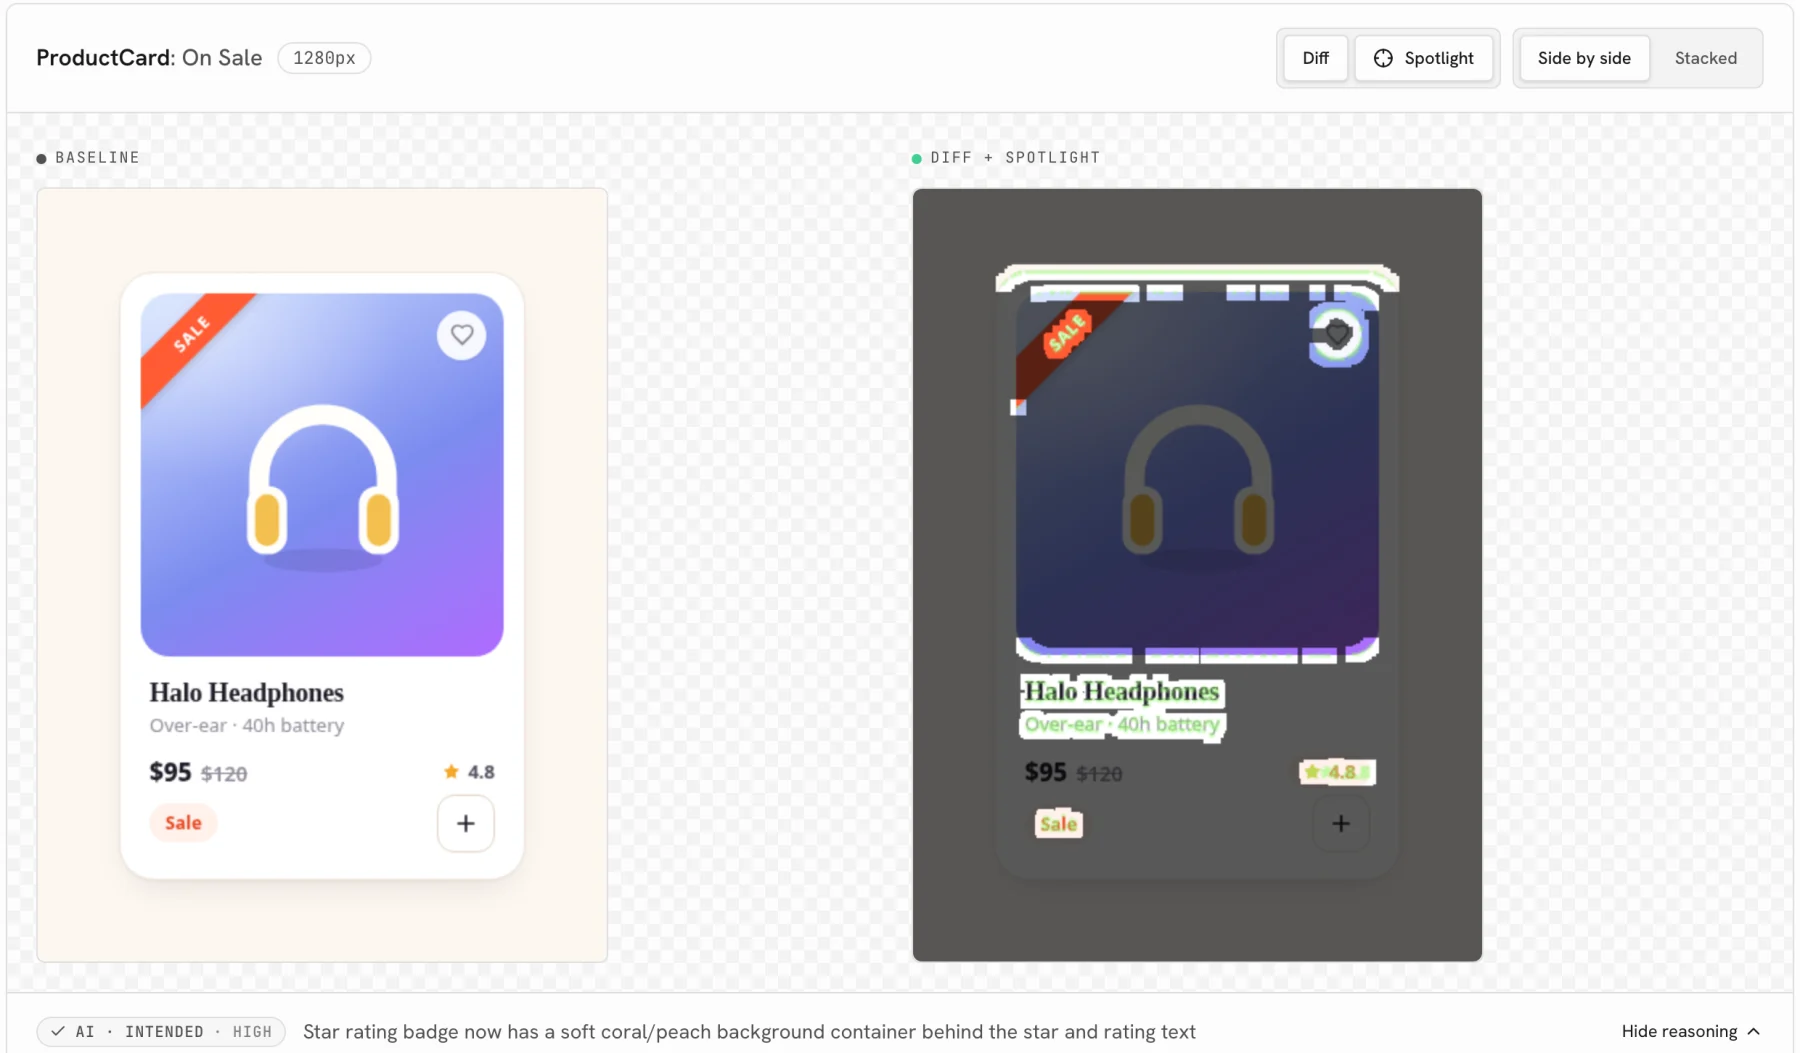Click the highlighted 4.8 rating in diff card
The width and height of the screenshot is (1800, 1053).
pos(1337,771)
